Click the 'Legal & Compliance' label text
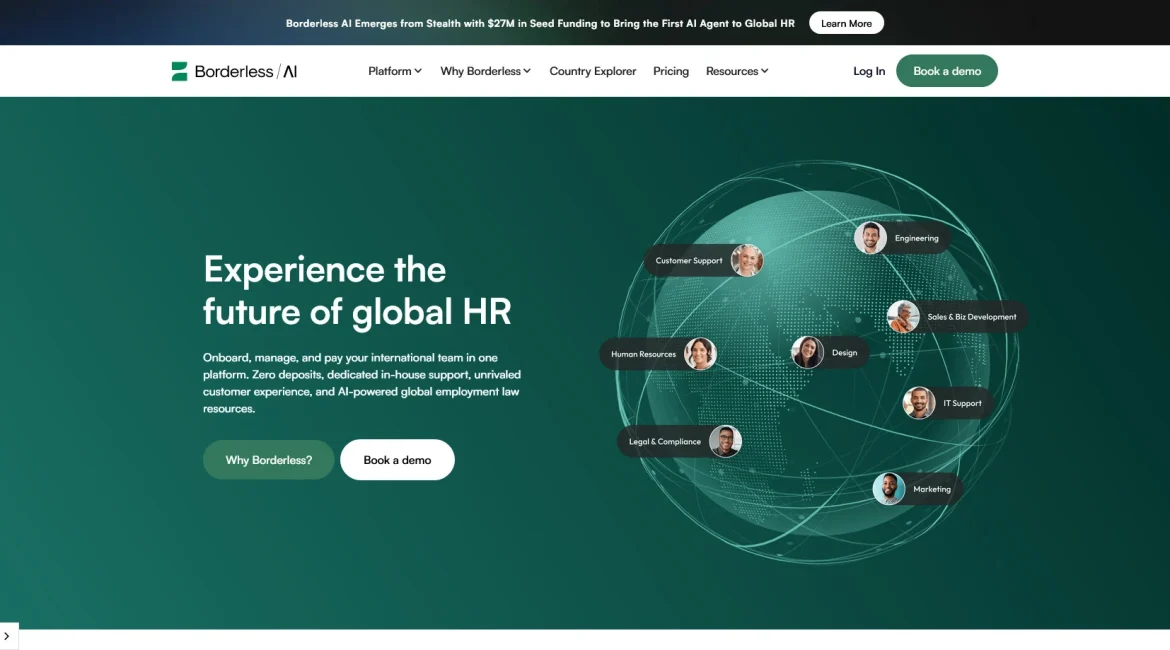 (665, 441)
